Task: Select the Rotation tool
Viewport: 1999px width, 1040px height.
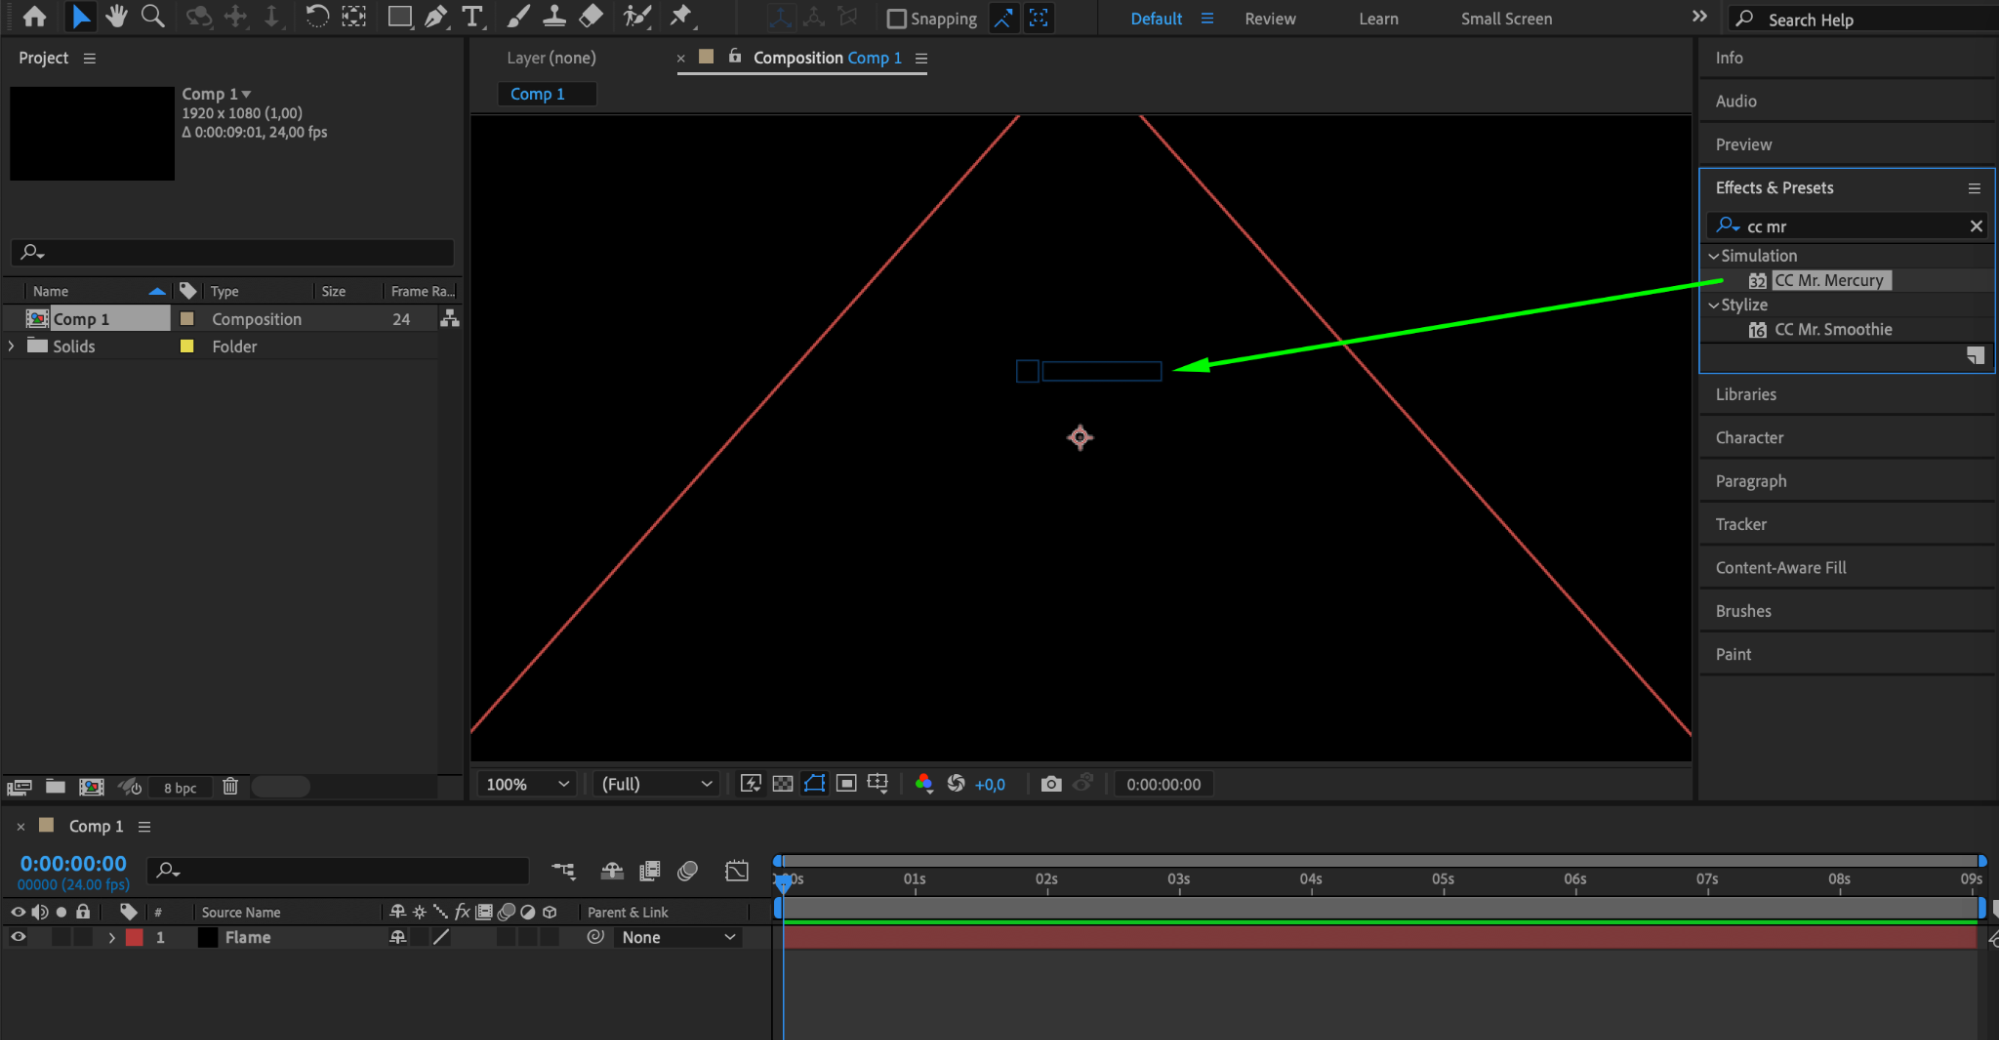Action: coord(316,16)
